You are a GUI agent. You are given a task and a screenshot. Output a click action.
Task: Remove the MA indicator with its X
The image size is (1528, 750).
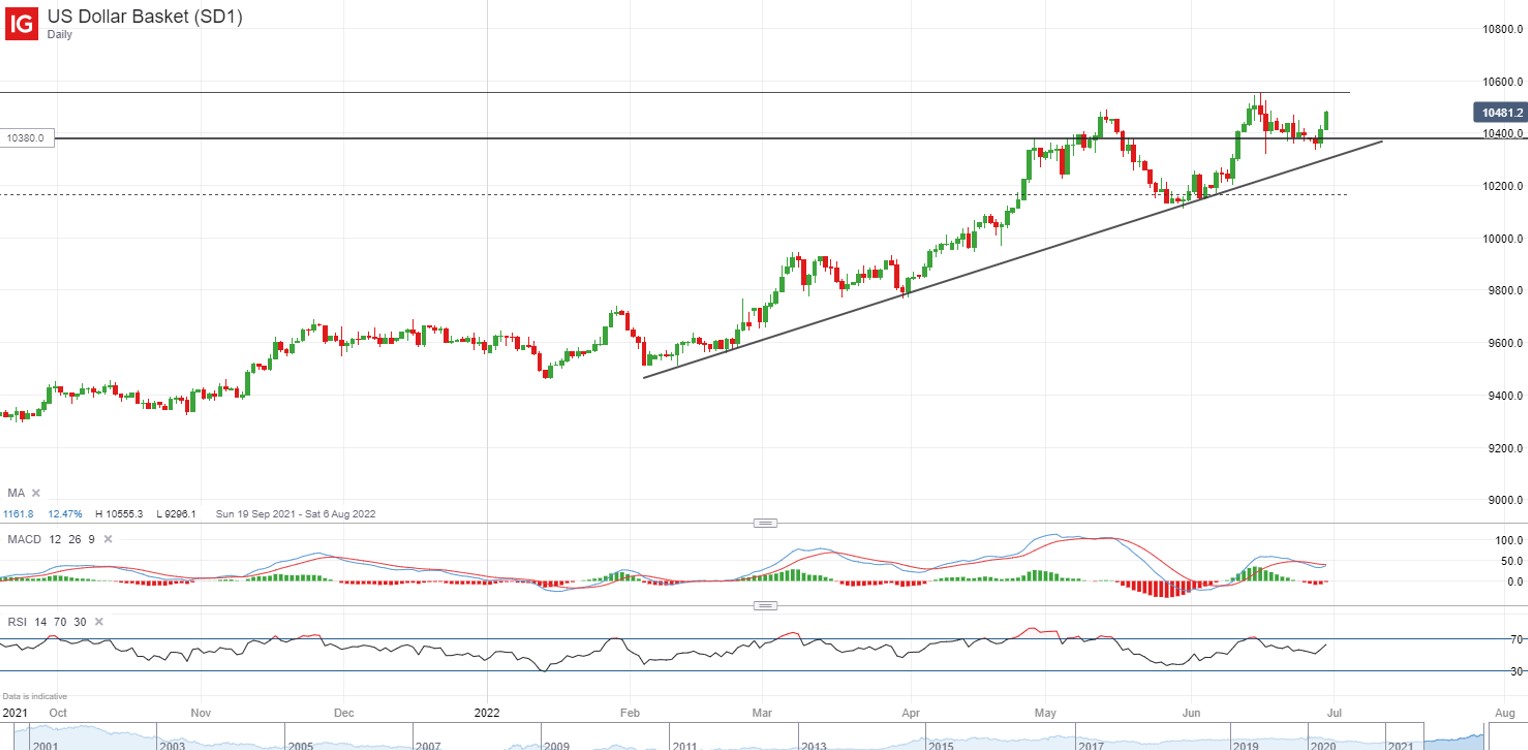(x=37, y=493)
